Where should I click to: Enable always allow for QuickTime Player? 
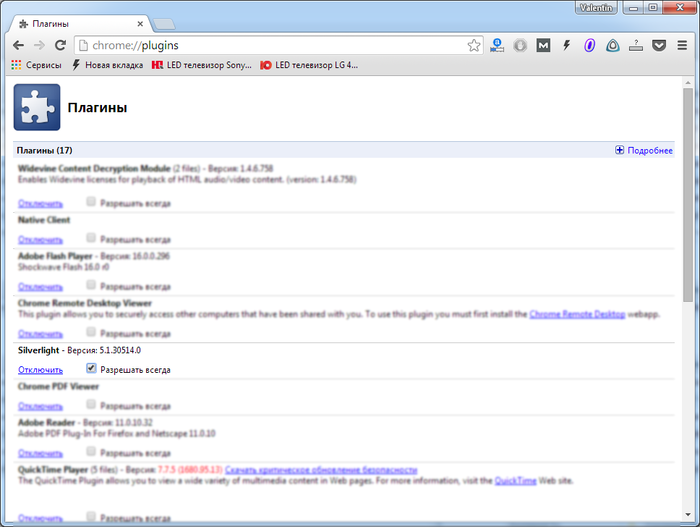click(x=91, y=517)
